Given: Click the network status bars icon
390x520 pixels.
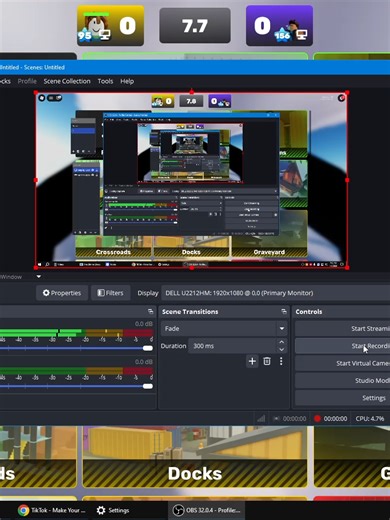Looking at the screenshot, I should [x=261, y=419].
